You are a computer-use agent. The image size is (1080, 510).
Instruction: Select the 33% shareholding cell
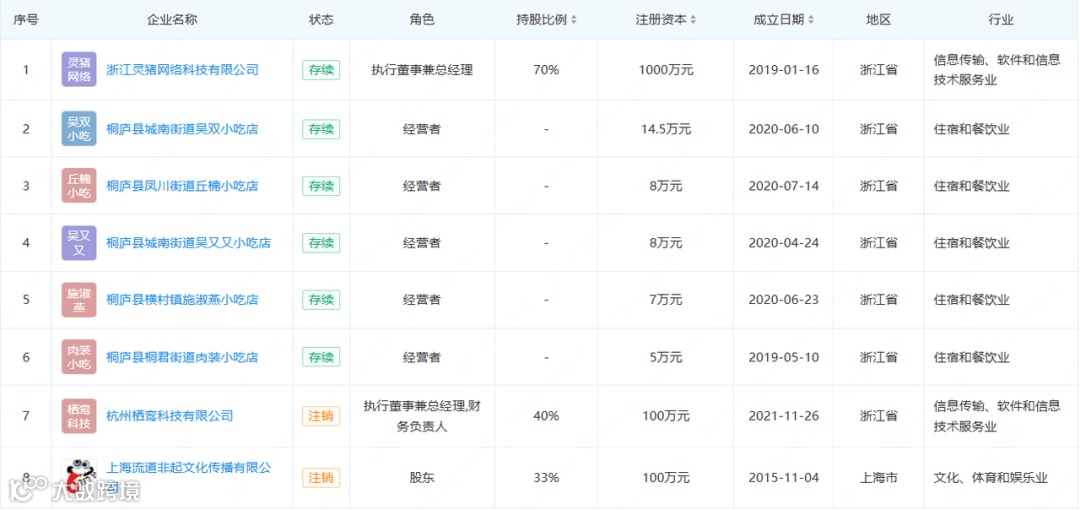pyautogui.click(x=546, y=478)
